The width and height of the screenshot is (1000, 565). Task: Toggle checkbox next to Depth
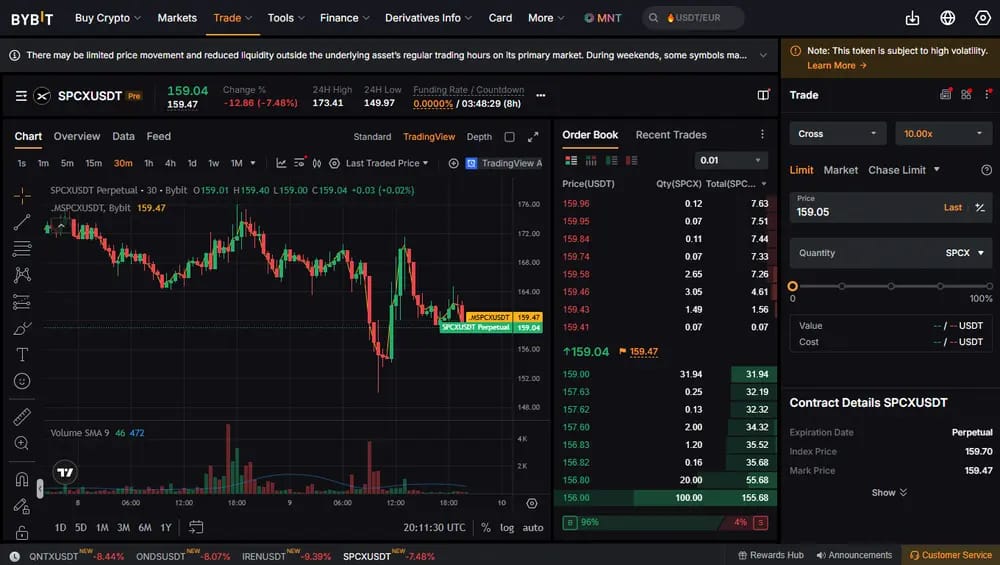510,137
